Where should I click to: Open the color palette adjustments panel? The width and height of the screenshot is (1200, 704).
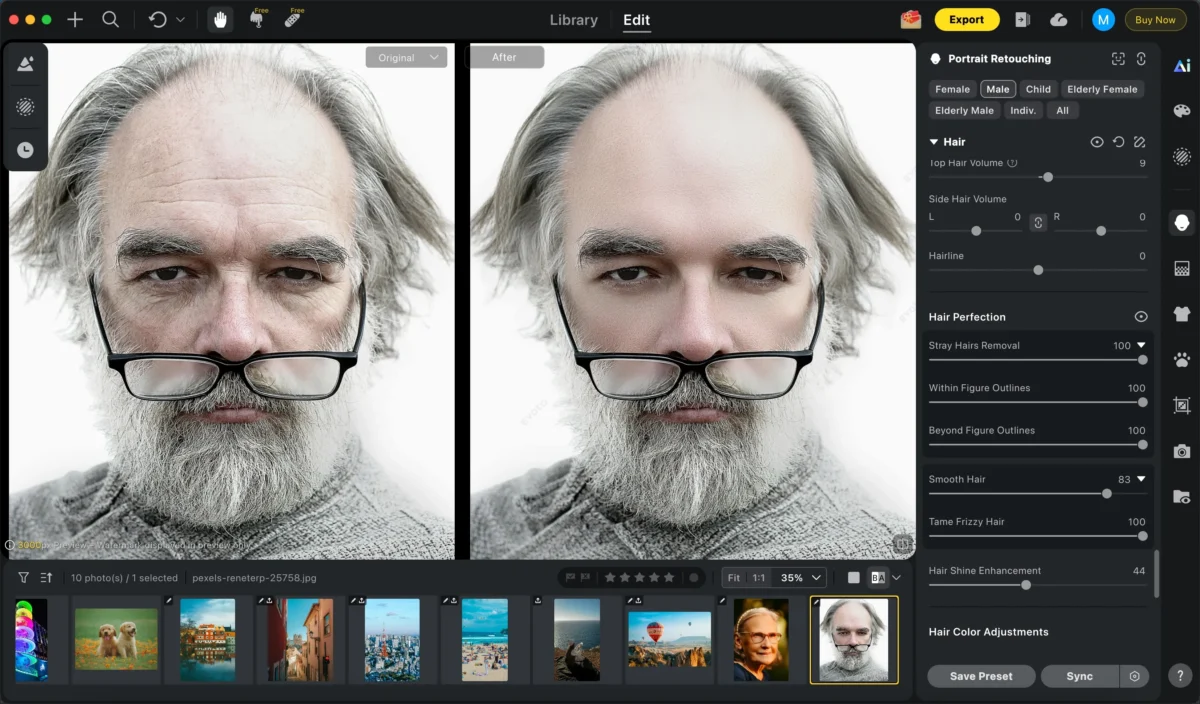click(x=1182, y=111)
